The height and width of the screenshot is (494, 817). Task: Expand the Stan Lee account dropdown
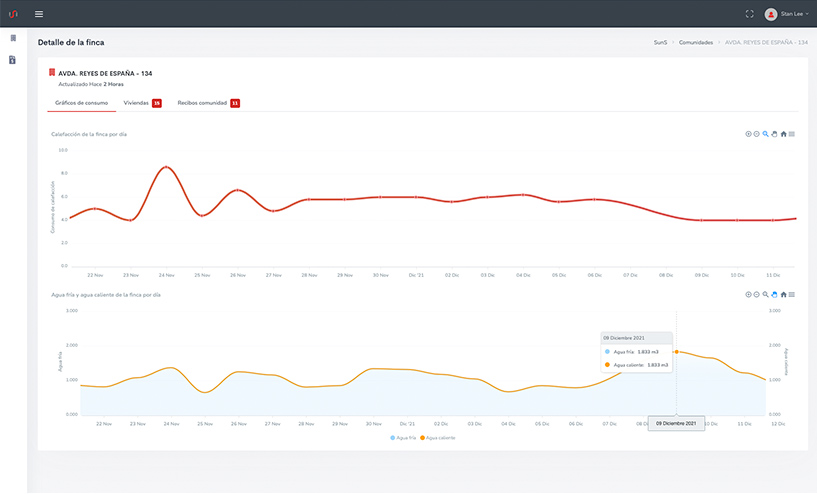point(795,14)
